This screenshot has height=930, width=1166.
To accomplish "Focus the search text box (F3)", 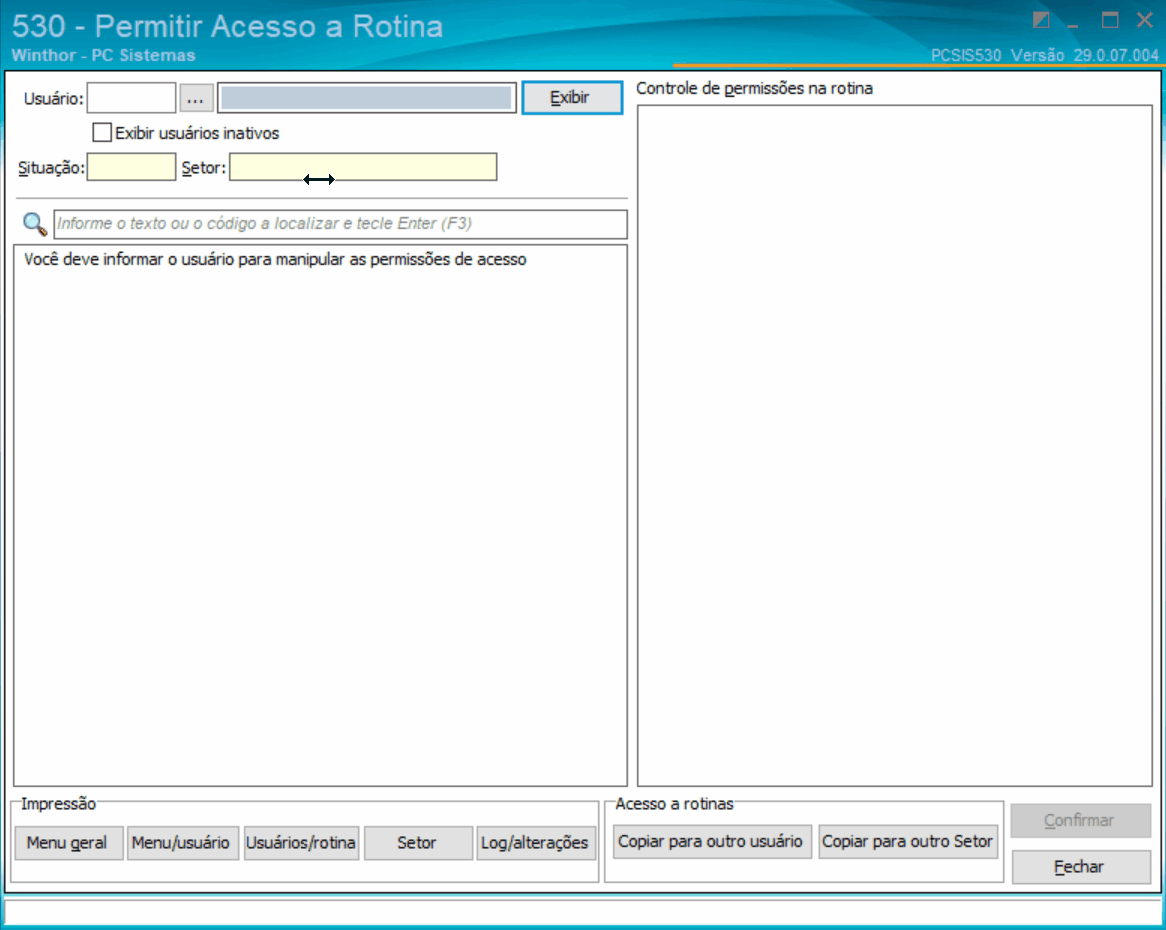I will click(341, 224).
